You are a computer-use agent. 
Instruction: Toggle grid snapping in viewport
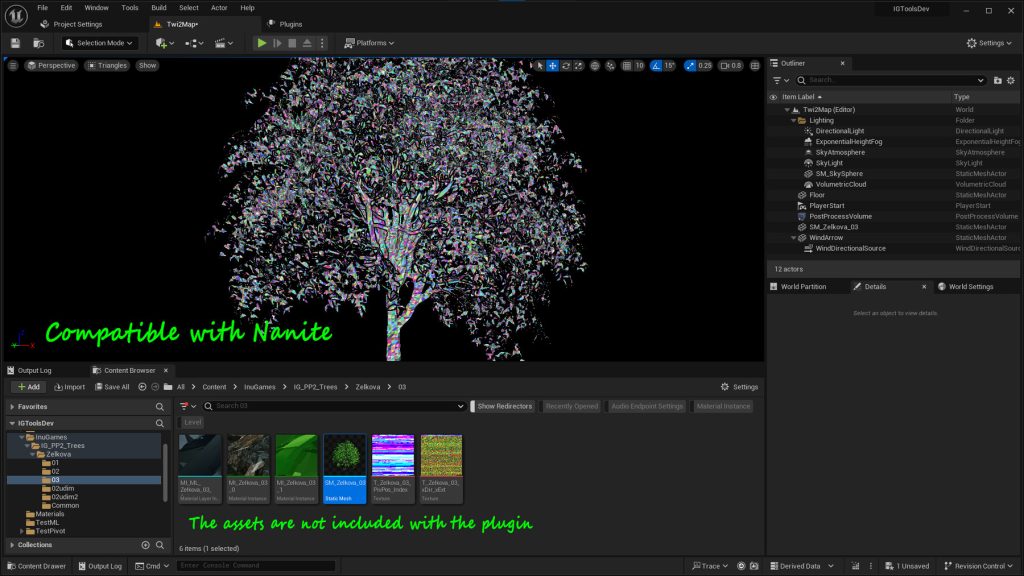tap(626, 65)
